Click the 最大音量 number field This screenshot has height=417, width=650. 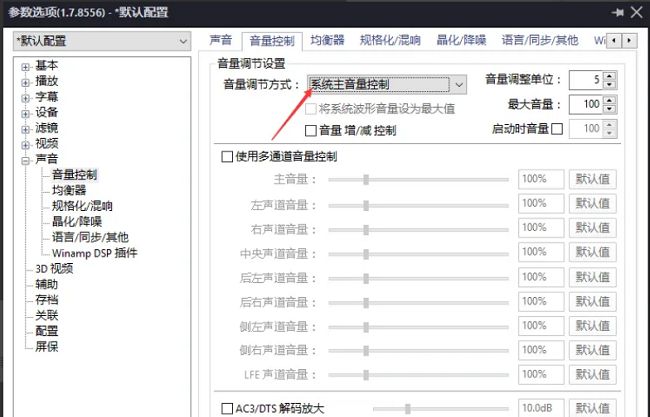[x=587, y=104]
